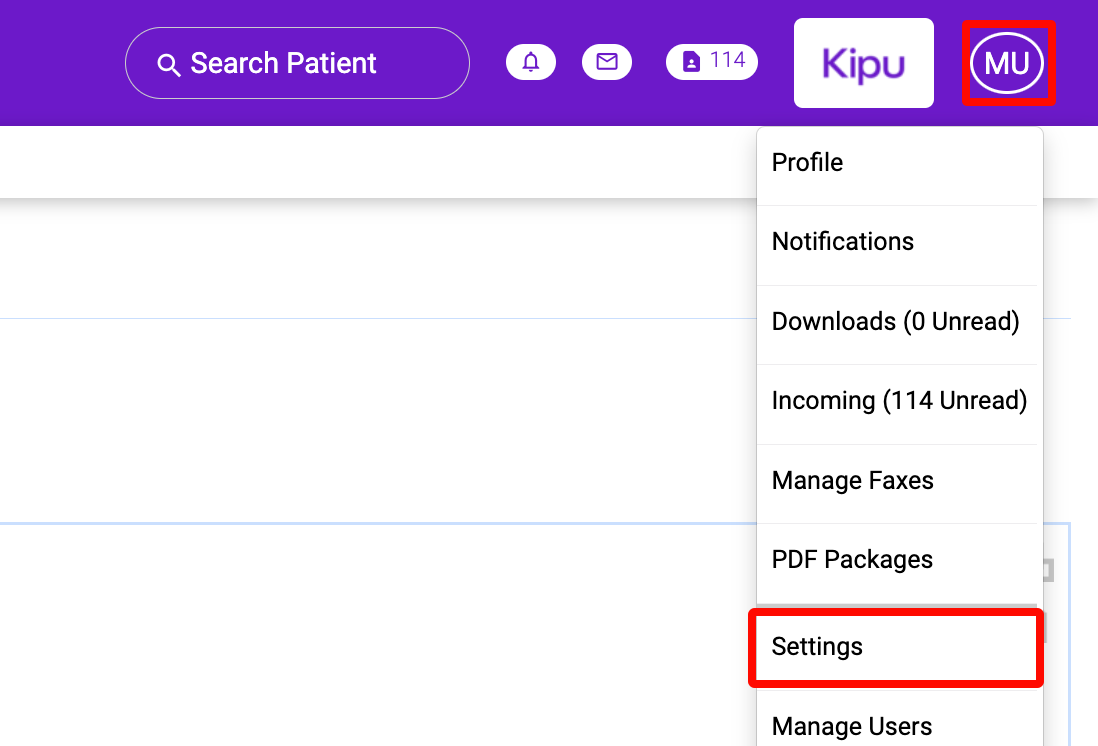The image size is (1098, 746).
Task: Open messages via the envelope icon
Action: click(607, 62)
